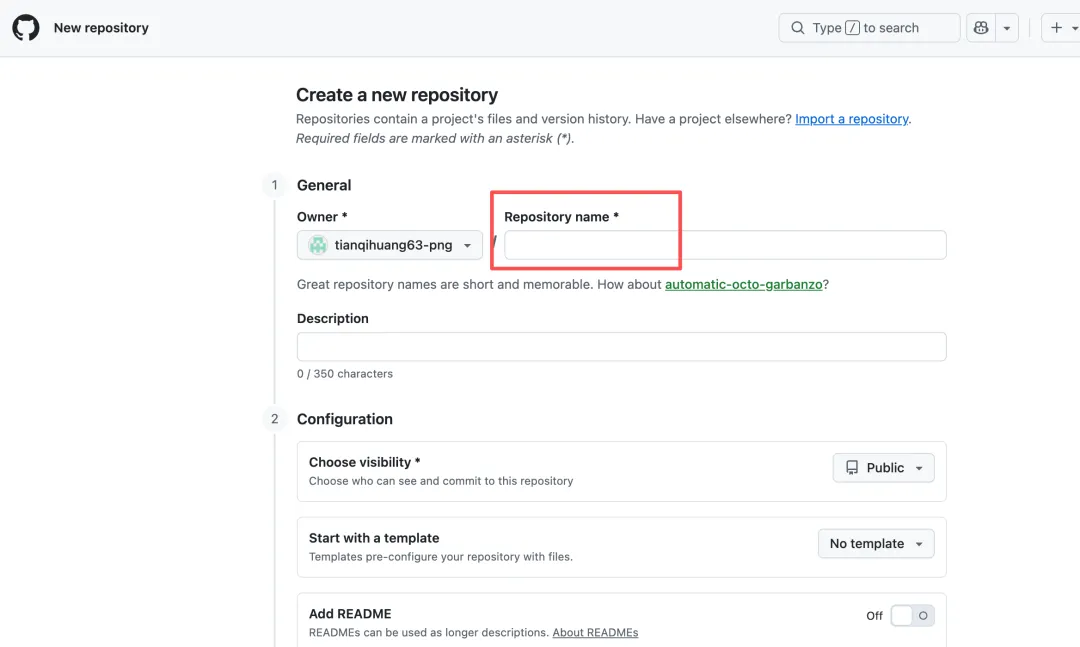Screen dimensions: 1080x647
Task: Click the General section heading
Action: 324,185
